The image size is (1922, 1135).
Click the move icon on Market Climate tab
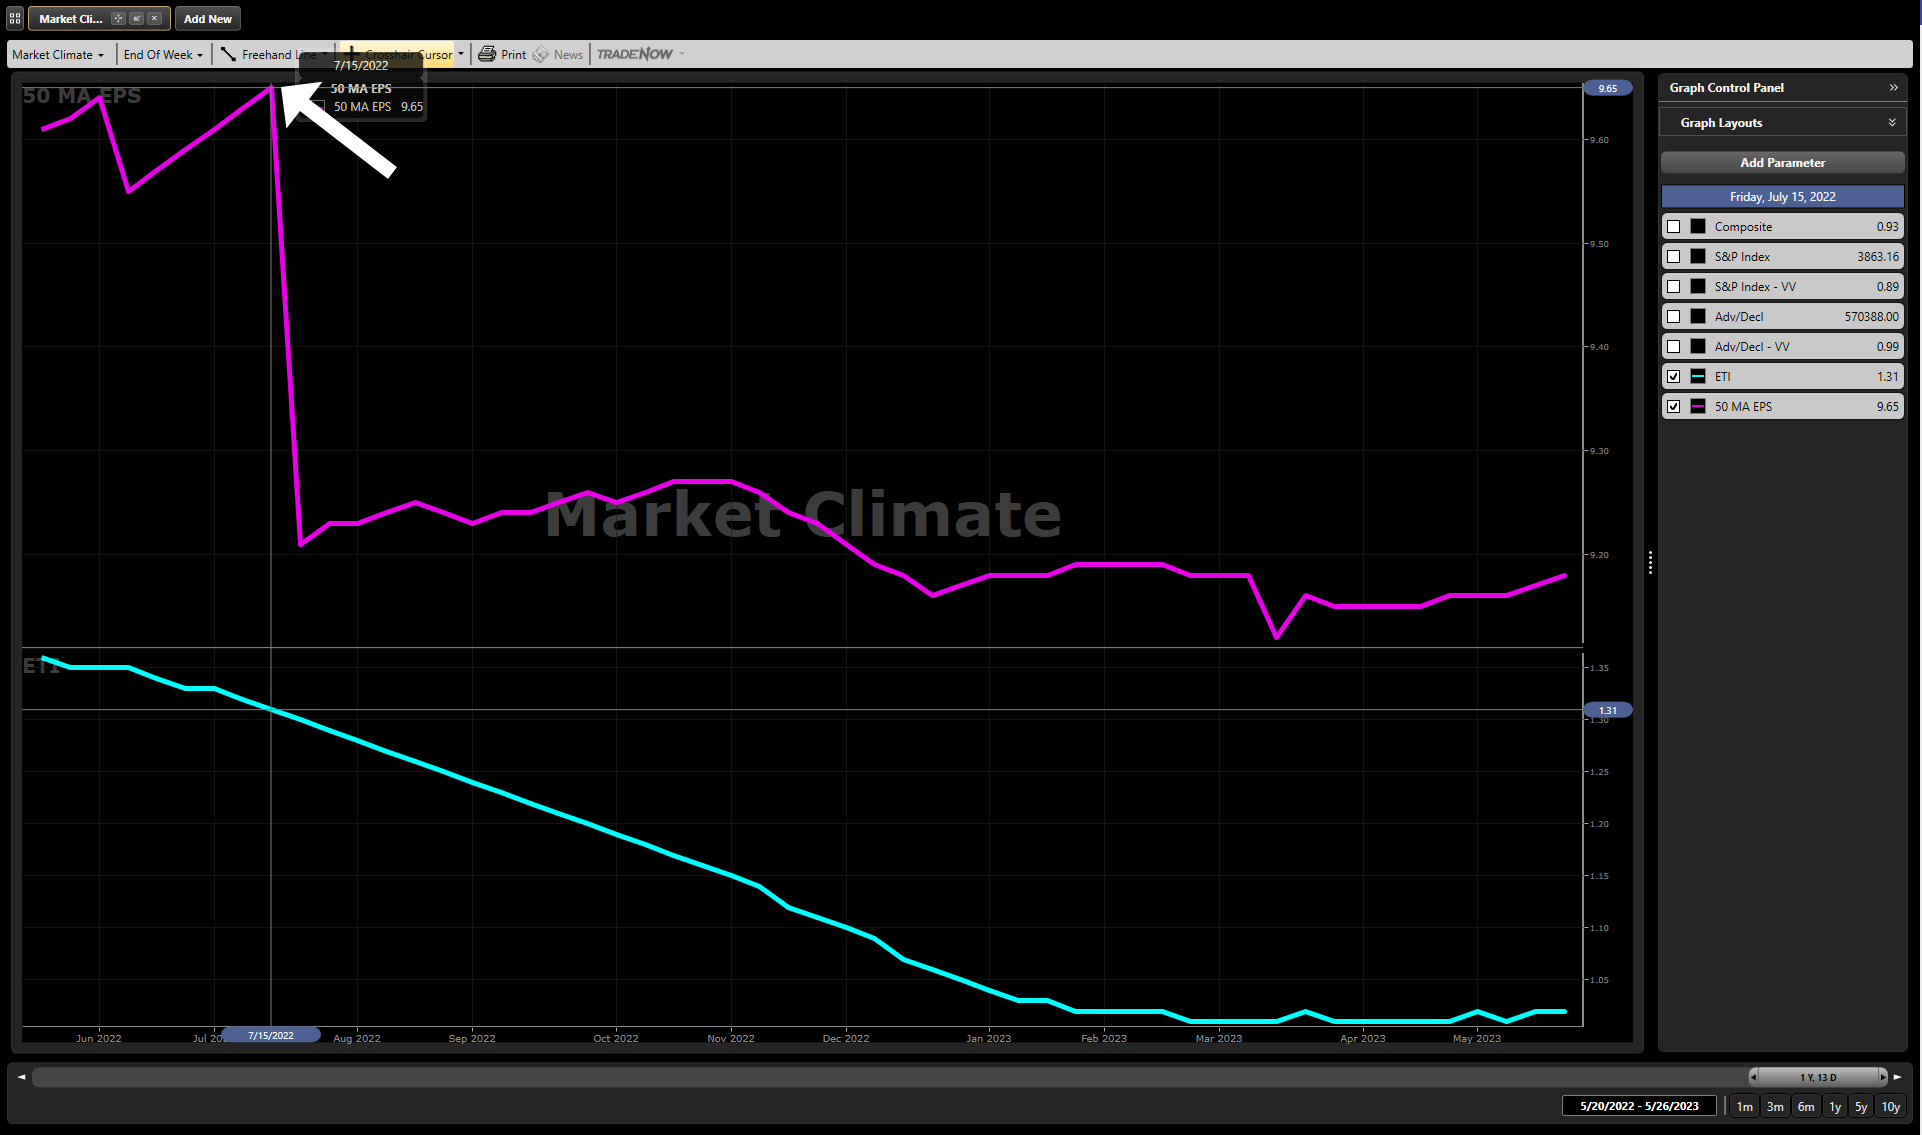[118, 18]
